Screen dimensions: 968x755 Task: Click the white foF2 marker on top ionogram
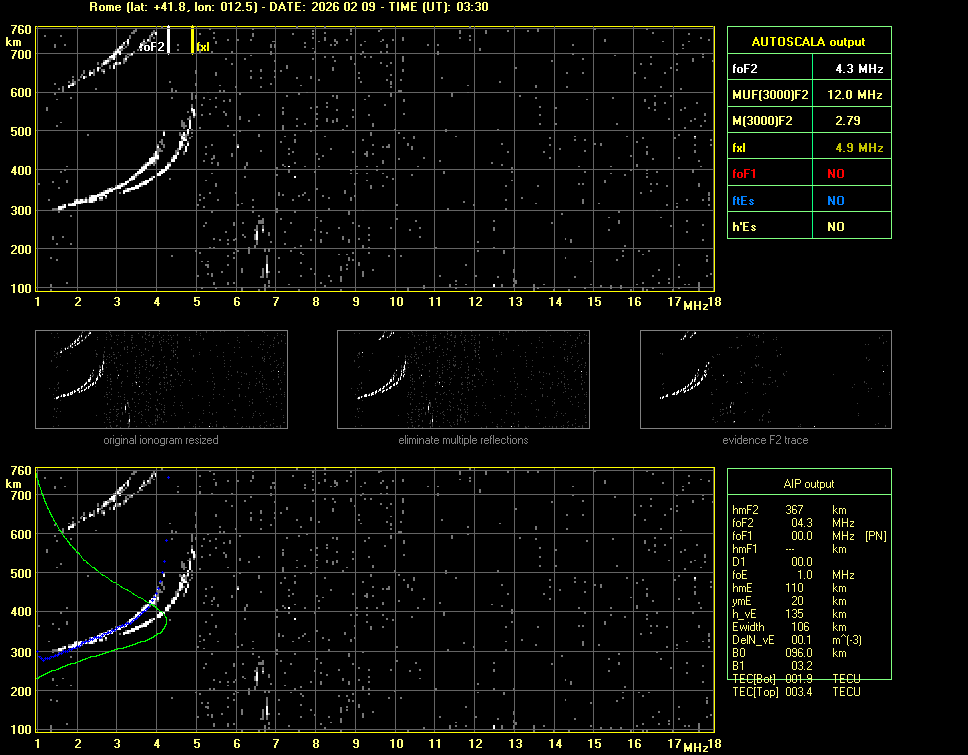(169, 40)
